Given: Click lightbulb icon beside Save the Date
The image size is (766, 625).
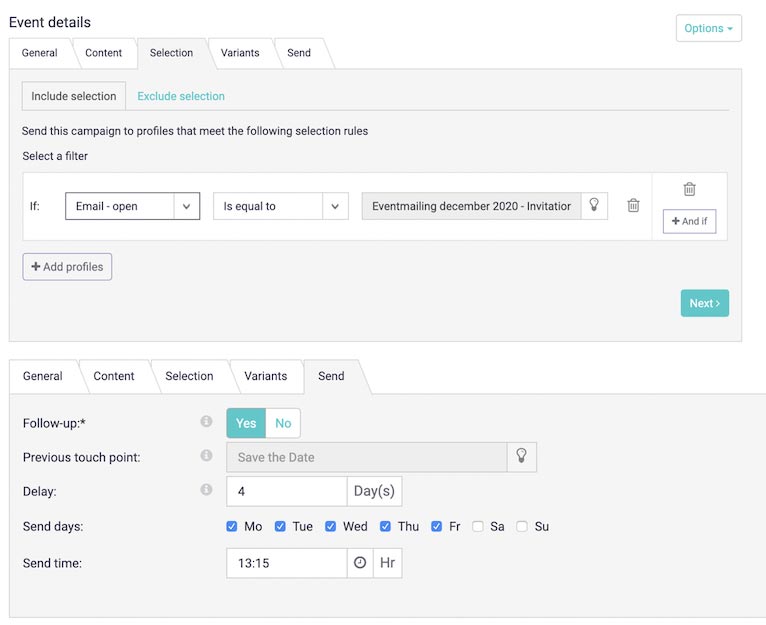Looking at the screenshot, I should (521, 457).
